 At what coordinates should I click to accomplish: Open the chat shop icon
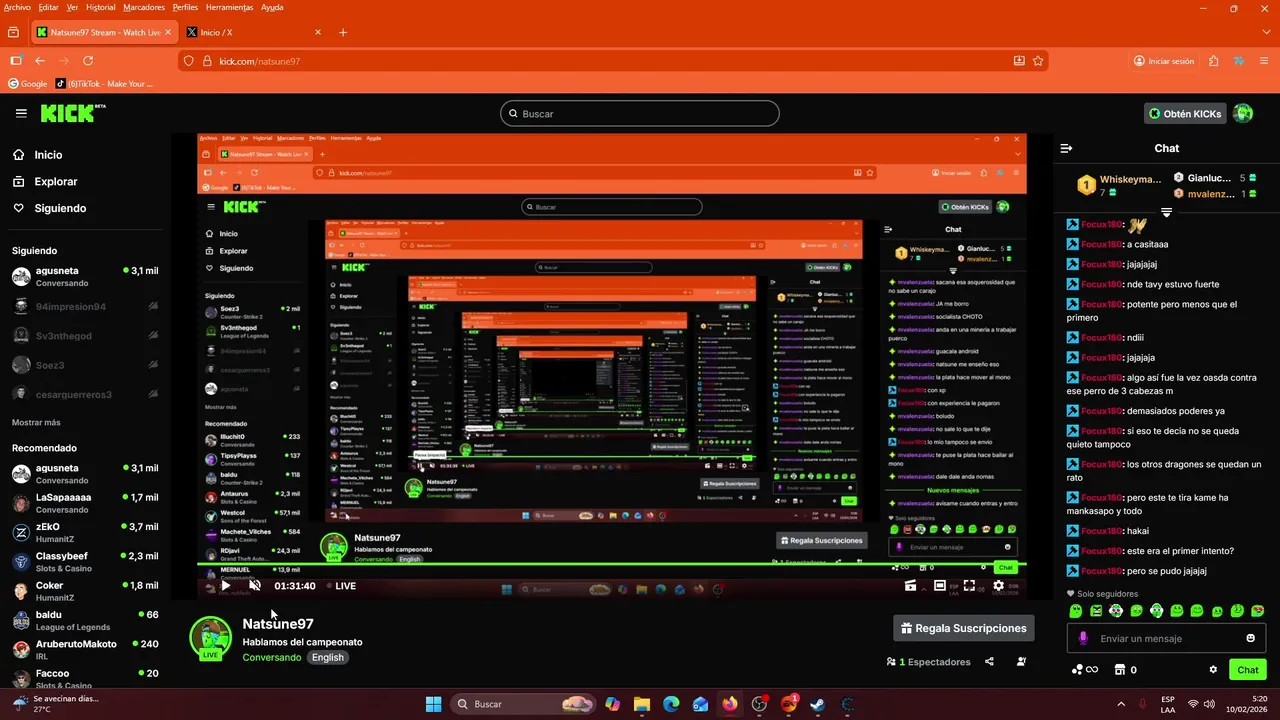1120,670
